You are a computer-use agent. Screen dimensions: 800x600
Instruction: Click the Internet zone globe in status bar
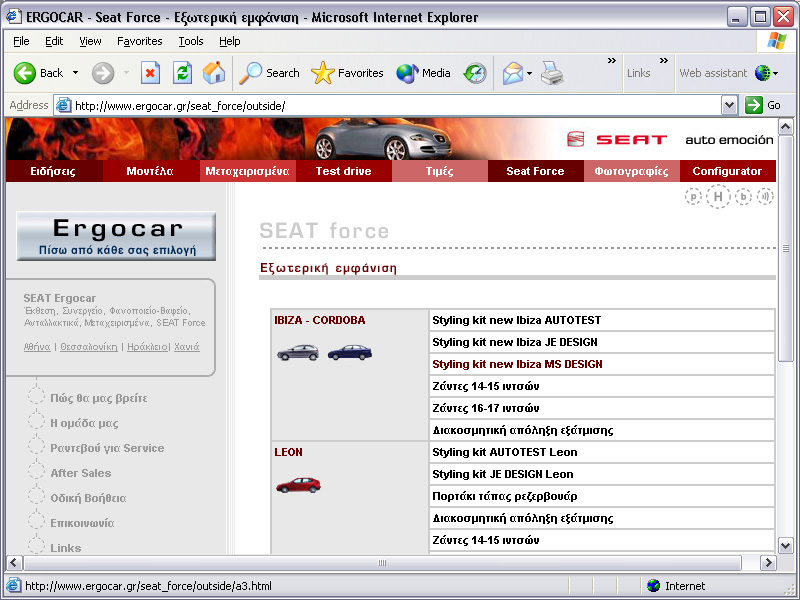[x=653, y=586]
